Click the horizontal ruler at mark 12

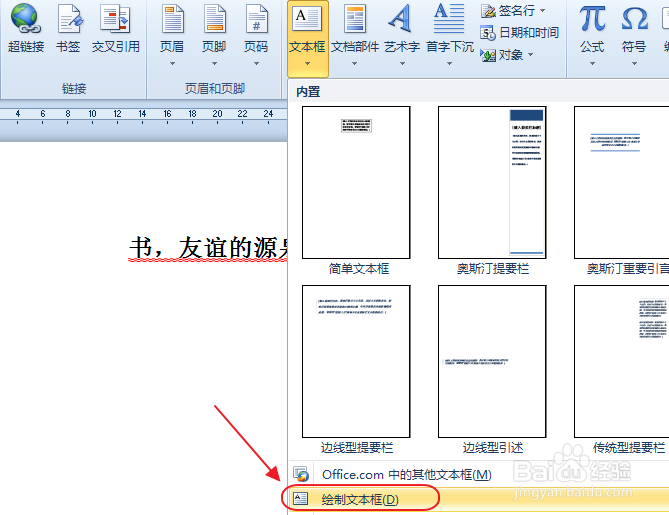117,114
